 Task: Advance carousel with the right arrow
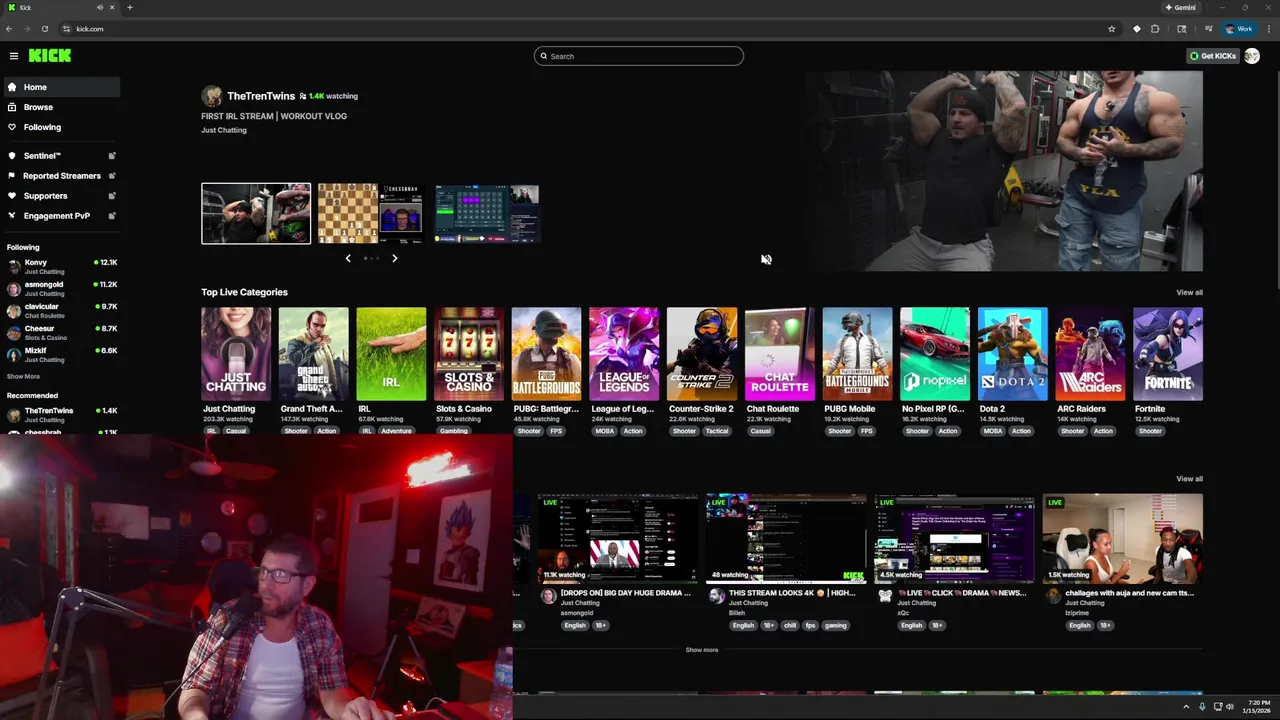tap(394, 258)
